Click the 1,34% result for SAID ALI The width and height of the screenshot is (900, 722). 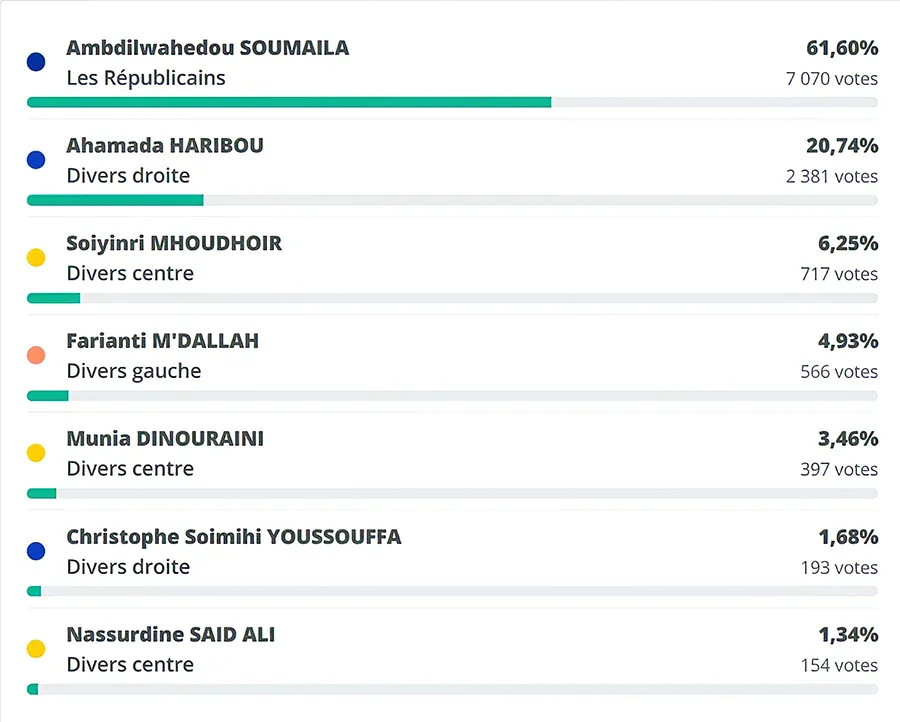tap(848, 634)
